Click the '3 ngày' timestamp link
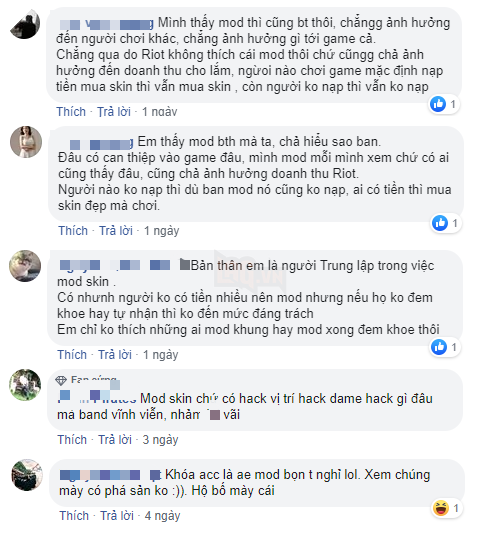Screen dimensions: 500x545 click(x=160, y=440)
